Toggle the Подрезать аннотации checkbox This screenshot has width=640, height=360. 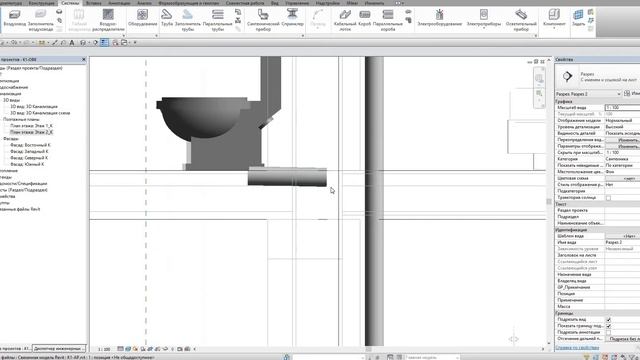(608, 333)
